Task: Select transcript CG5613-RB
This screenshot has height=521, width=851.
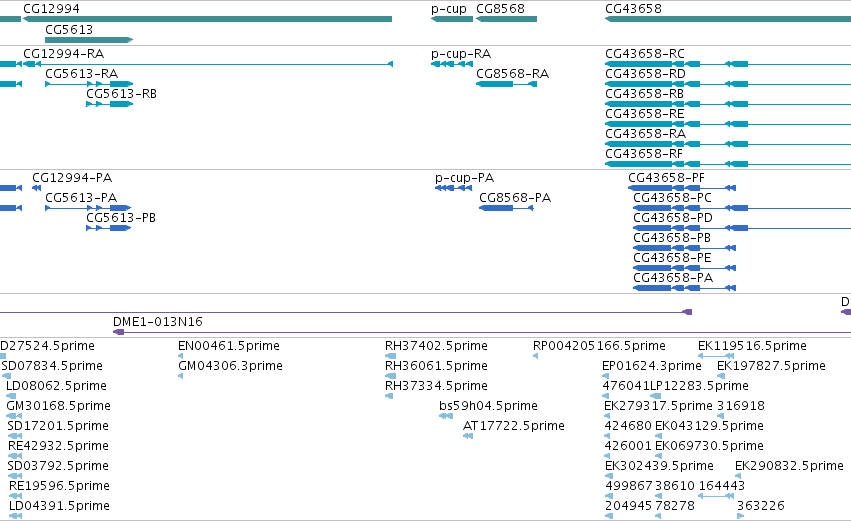Action: coord(122,94)
